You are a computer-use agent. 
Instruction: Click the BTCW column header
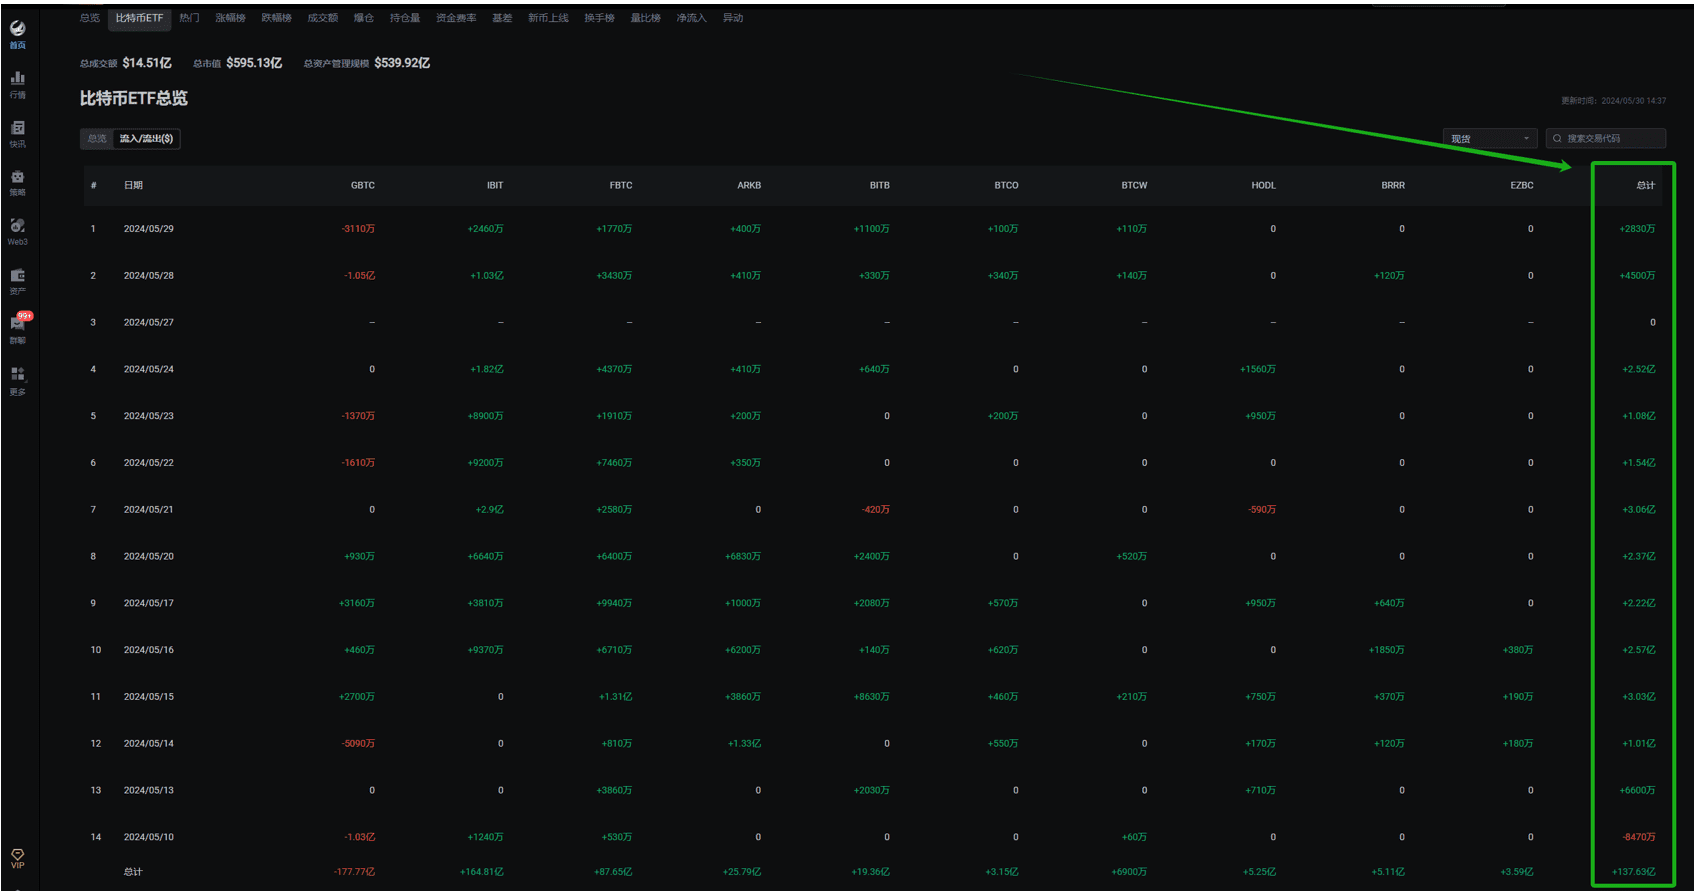[1134, 185]
